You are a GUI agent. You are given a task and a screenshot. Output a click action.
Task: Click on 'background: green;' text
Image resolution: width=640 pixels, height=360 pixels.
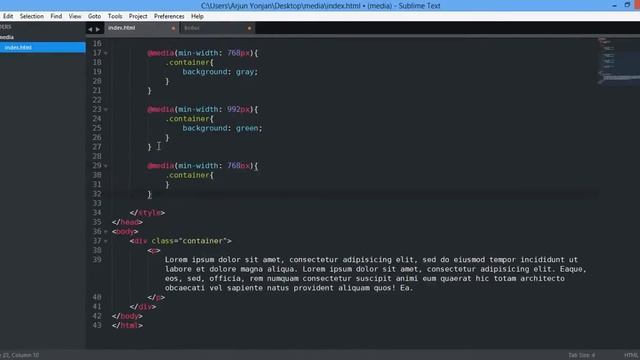(x=222, y=128)
